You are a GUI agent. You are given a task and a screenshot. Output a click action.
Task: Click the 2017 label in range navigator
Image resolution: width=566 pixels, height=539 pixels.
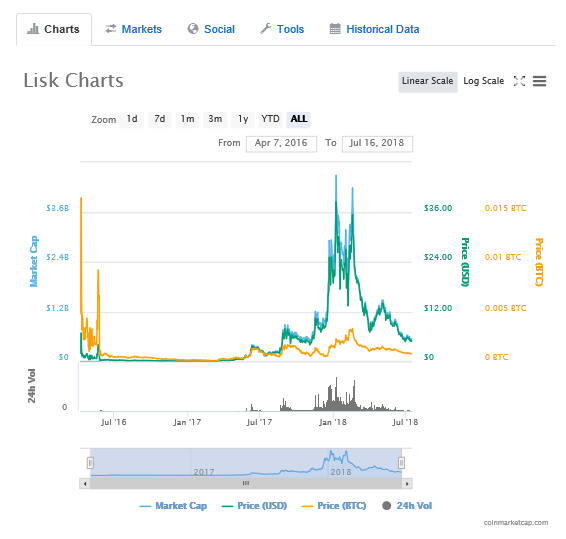[204, 472]
